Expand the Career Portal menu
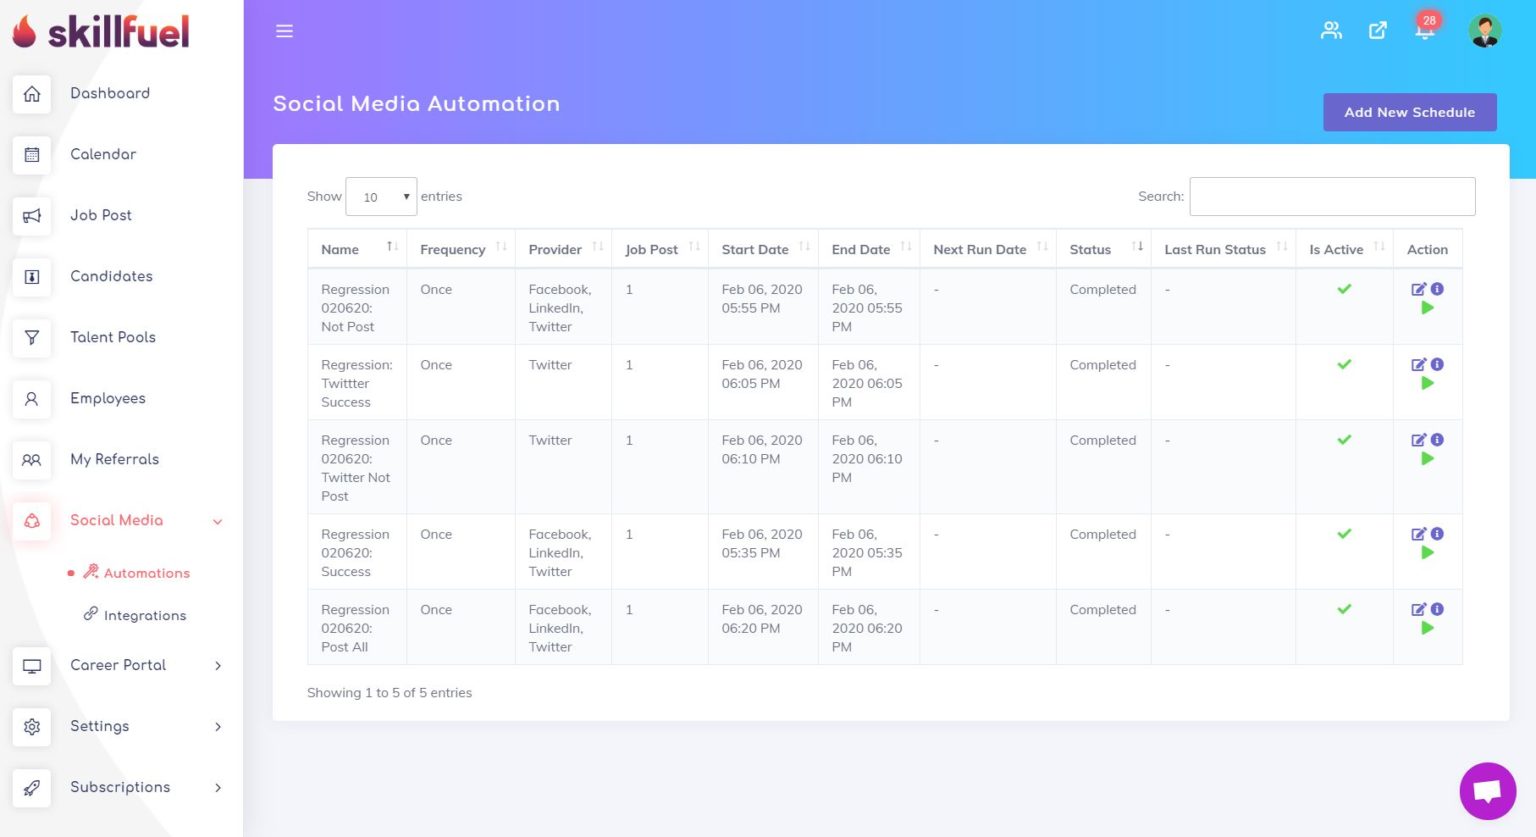The width and height of the screenshot is (1536, 837). click(117, 666)
